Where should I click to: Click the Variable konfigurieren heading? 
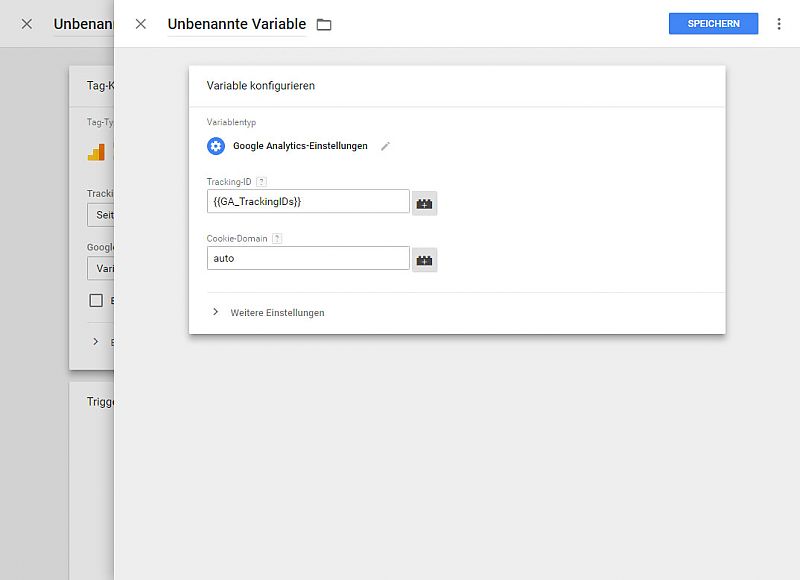261,86
